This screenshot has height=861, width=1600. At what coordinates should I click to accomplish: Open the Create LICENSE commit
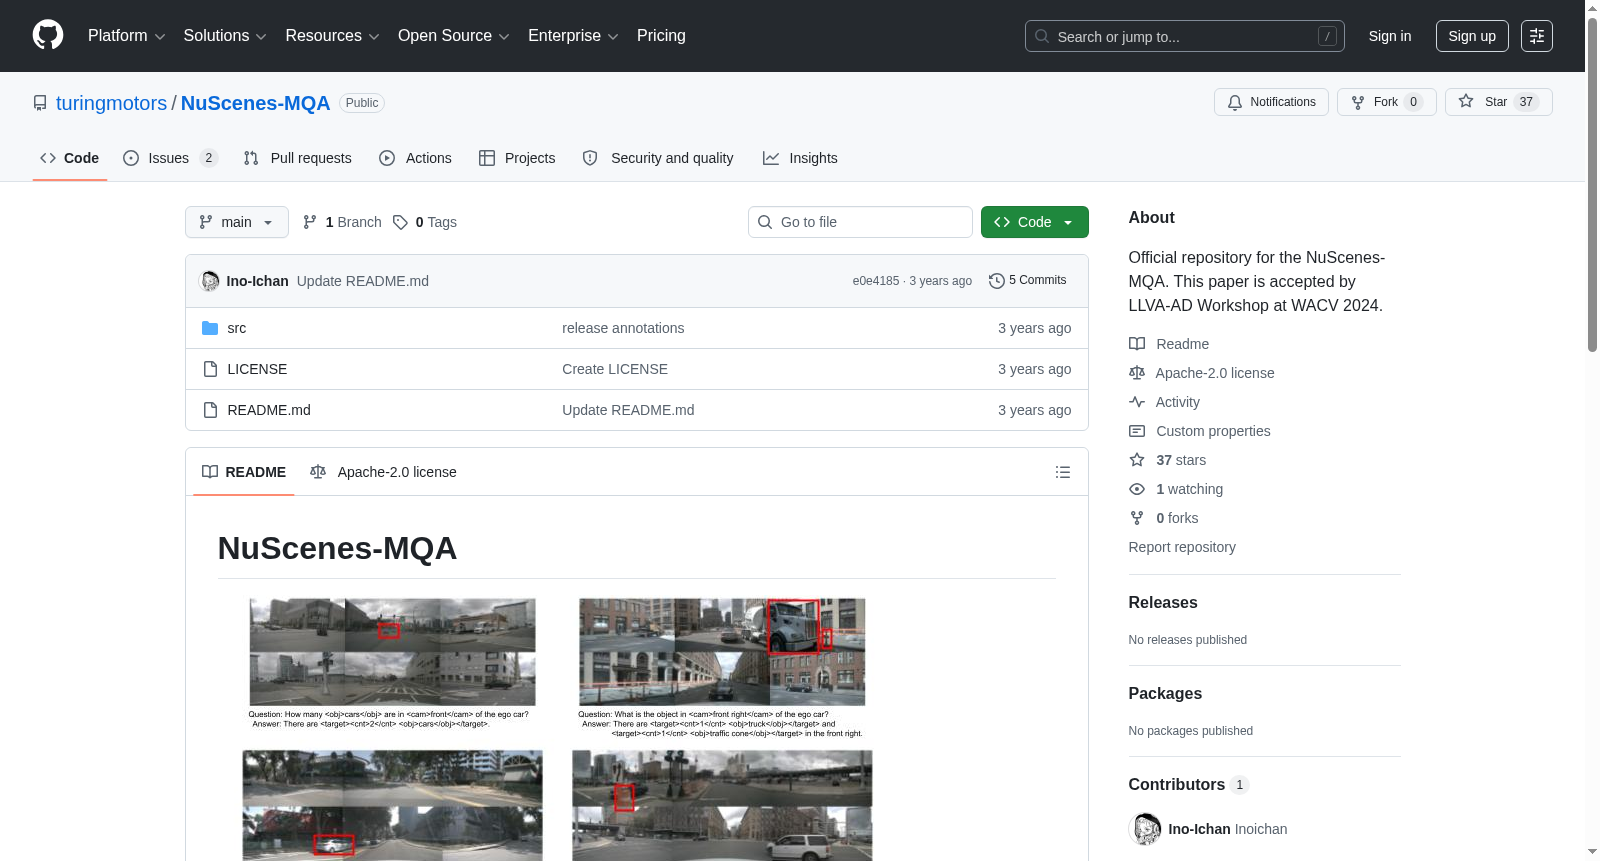(x=615, y=369)
